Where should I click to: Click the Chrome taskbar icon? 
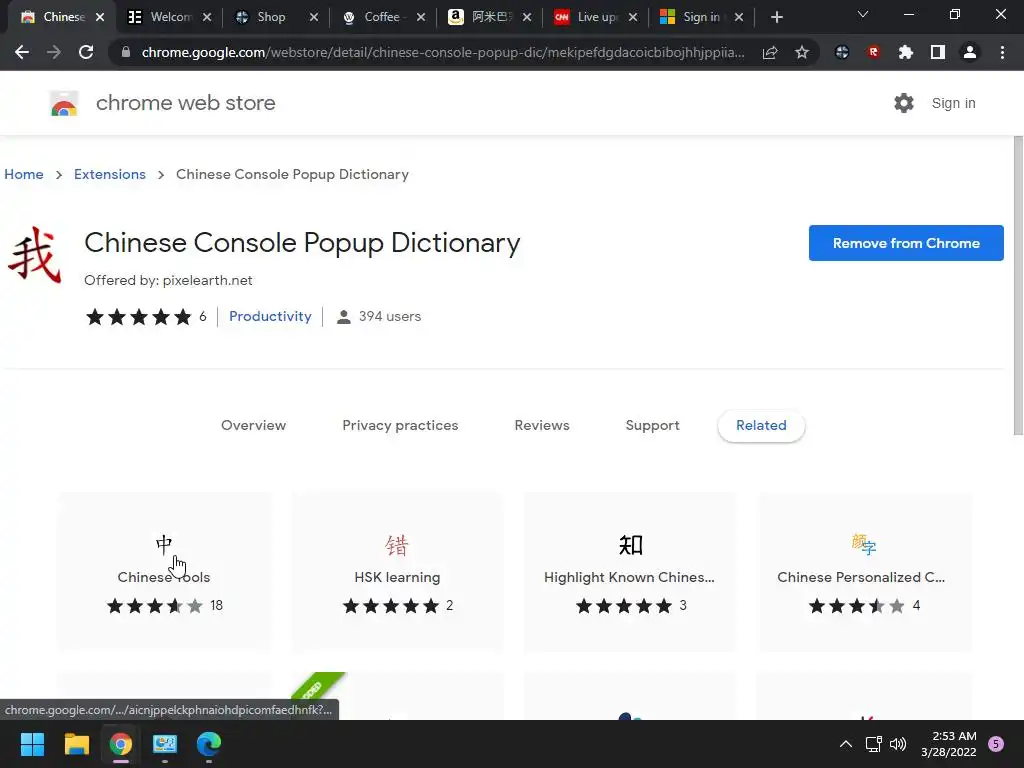point(121,743)
